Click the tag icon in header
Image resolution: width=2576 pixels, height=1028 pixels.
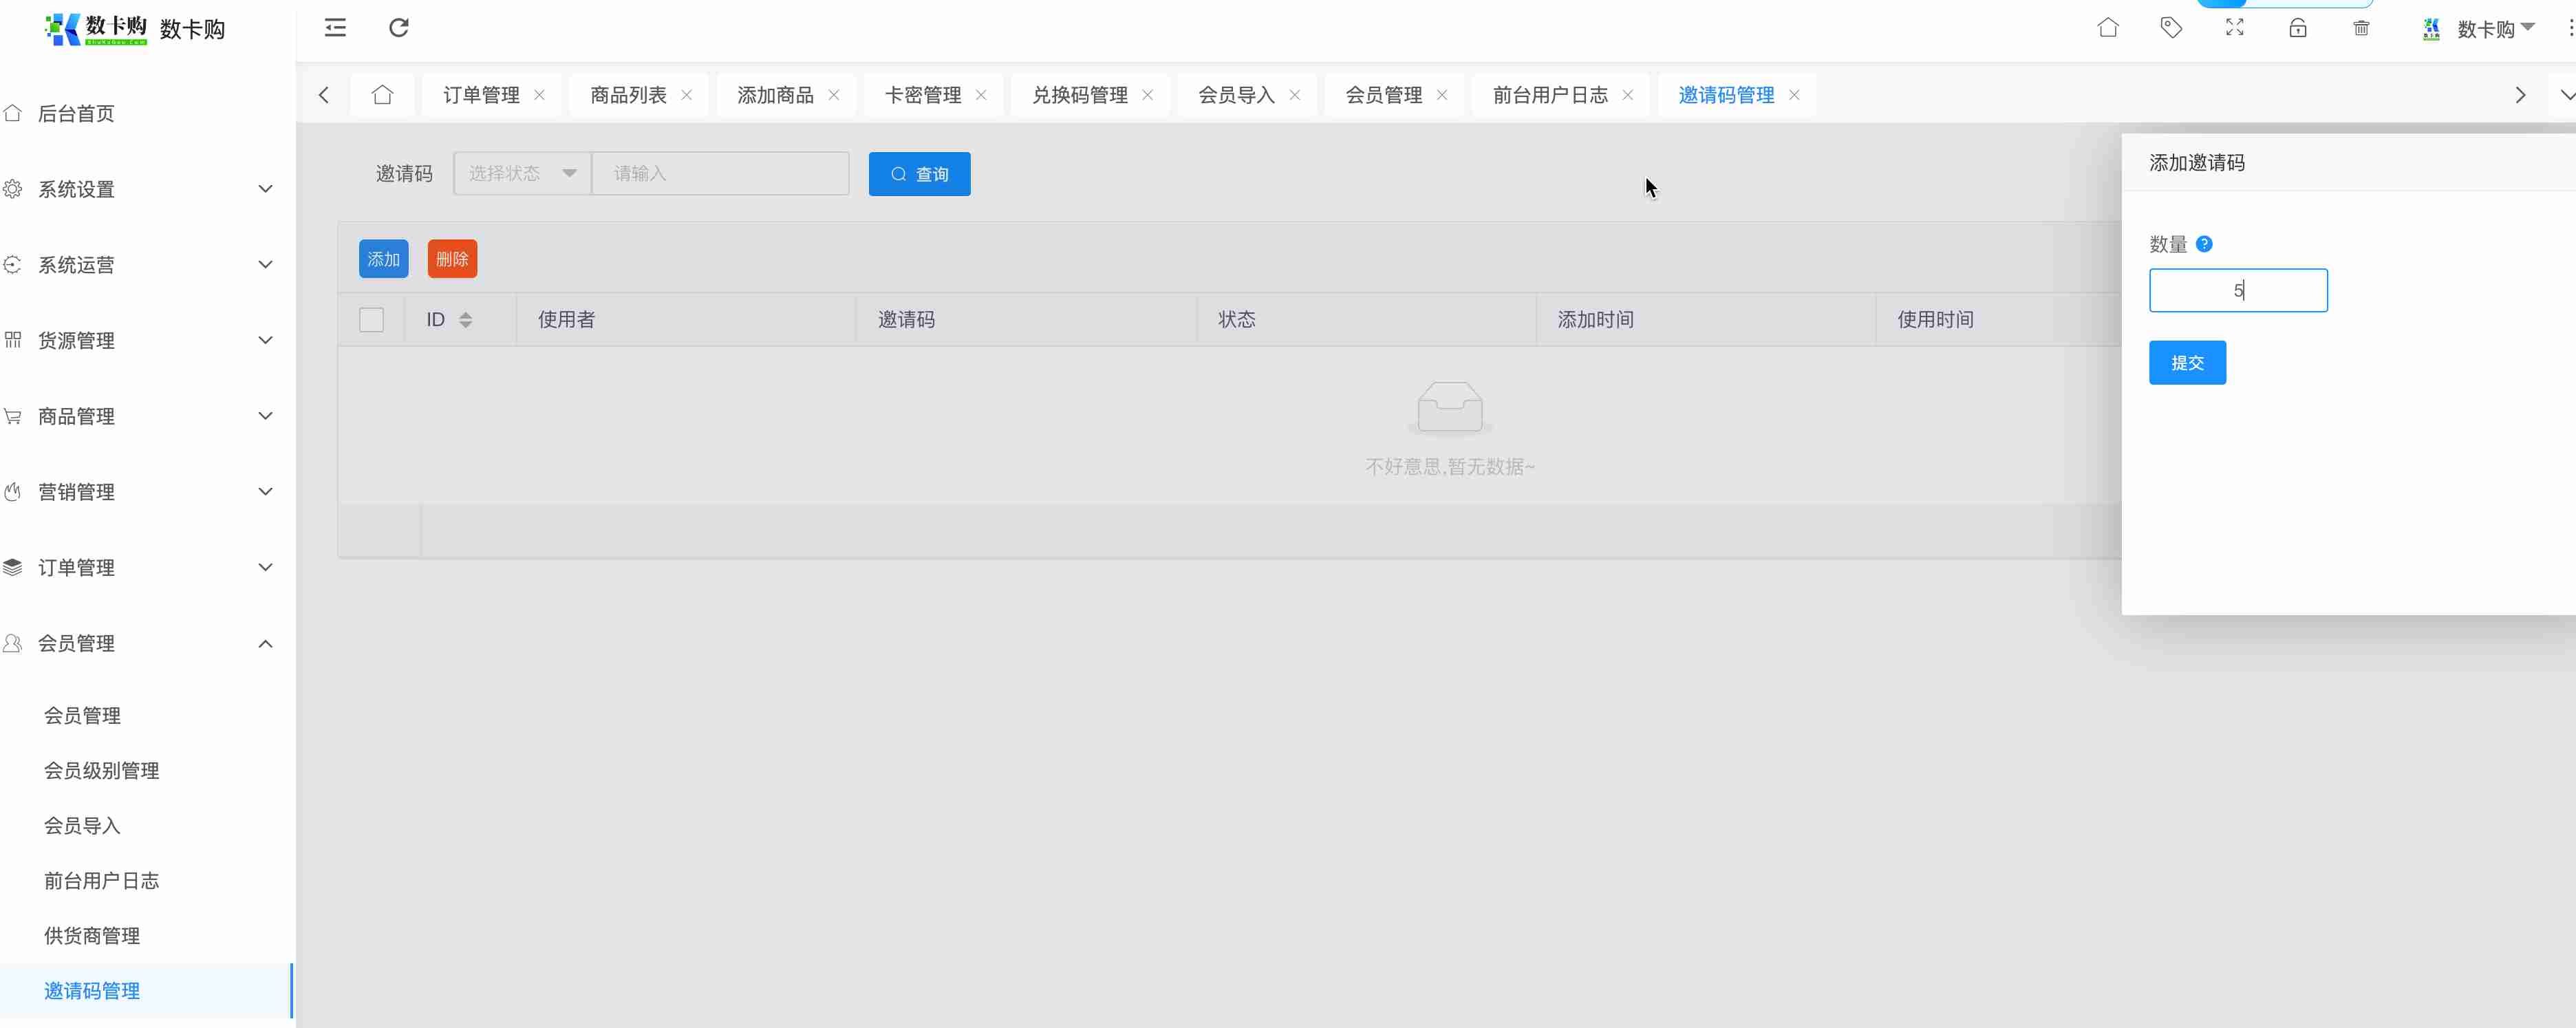pos(2171,28)
